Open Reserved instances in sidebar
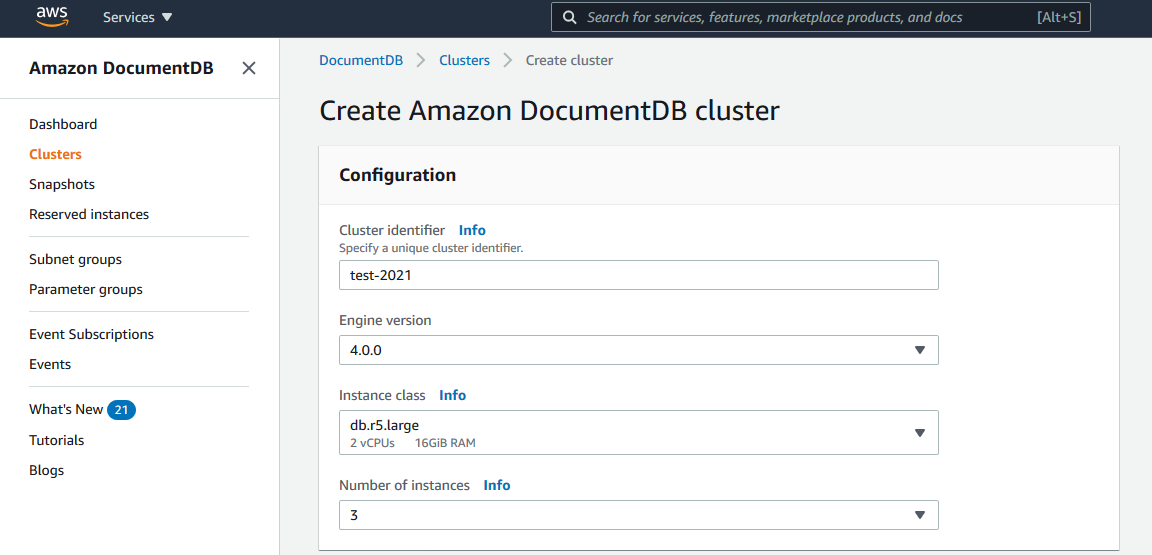1152x555 pixels. pyautogui.click(x=89, y=214)
